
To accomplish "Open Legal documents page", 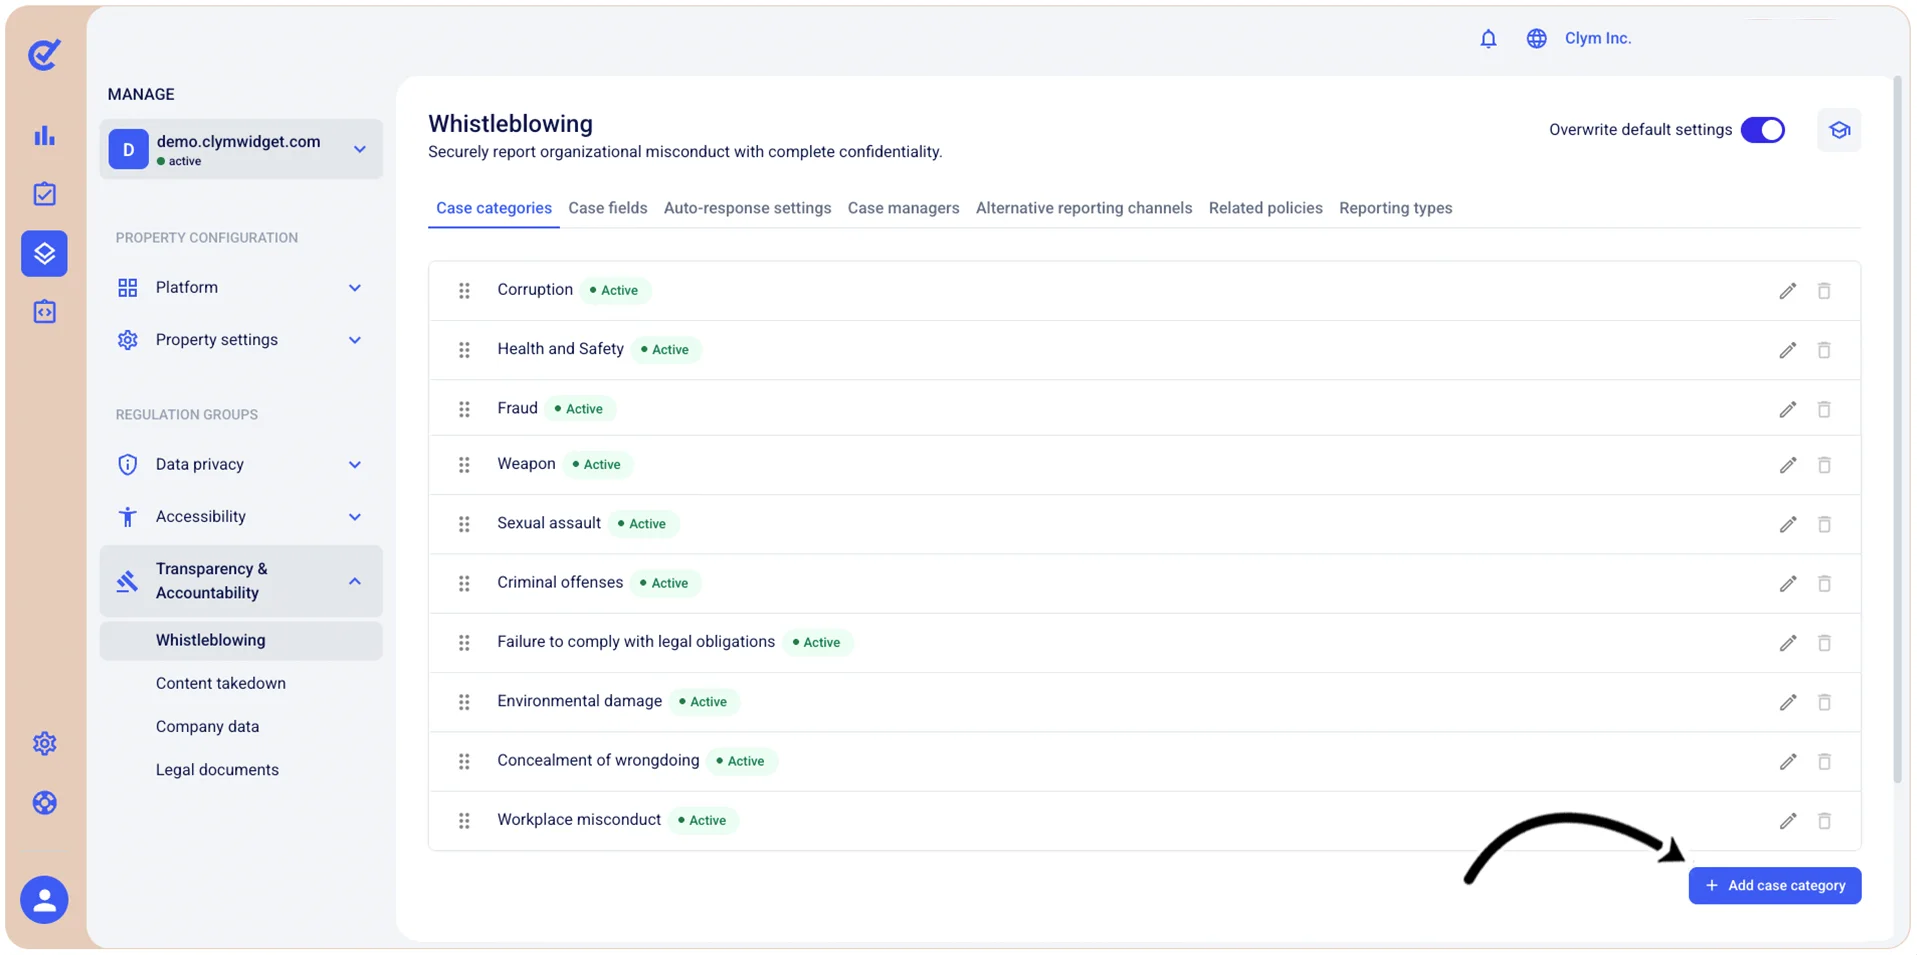I will pyautogui.click(x=217, y=770).
